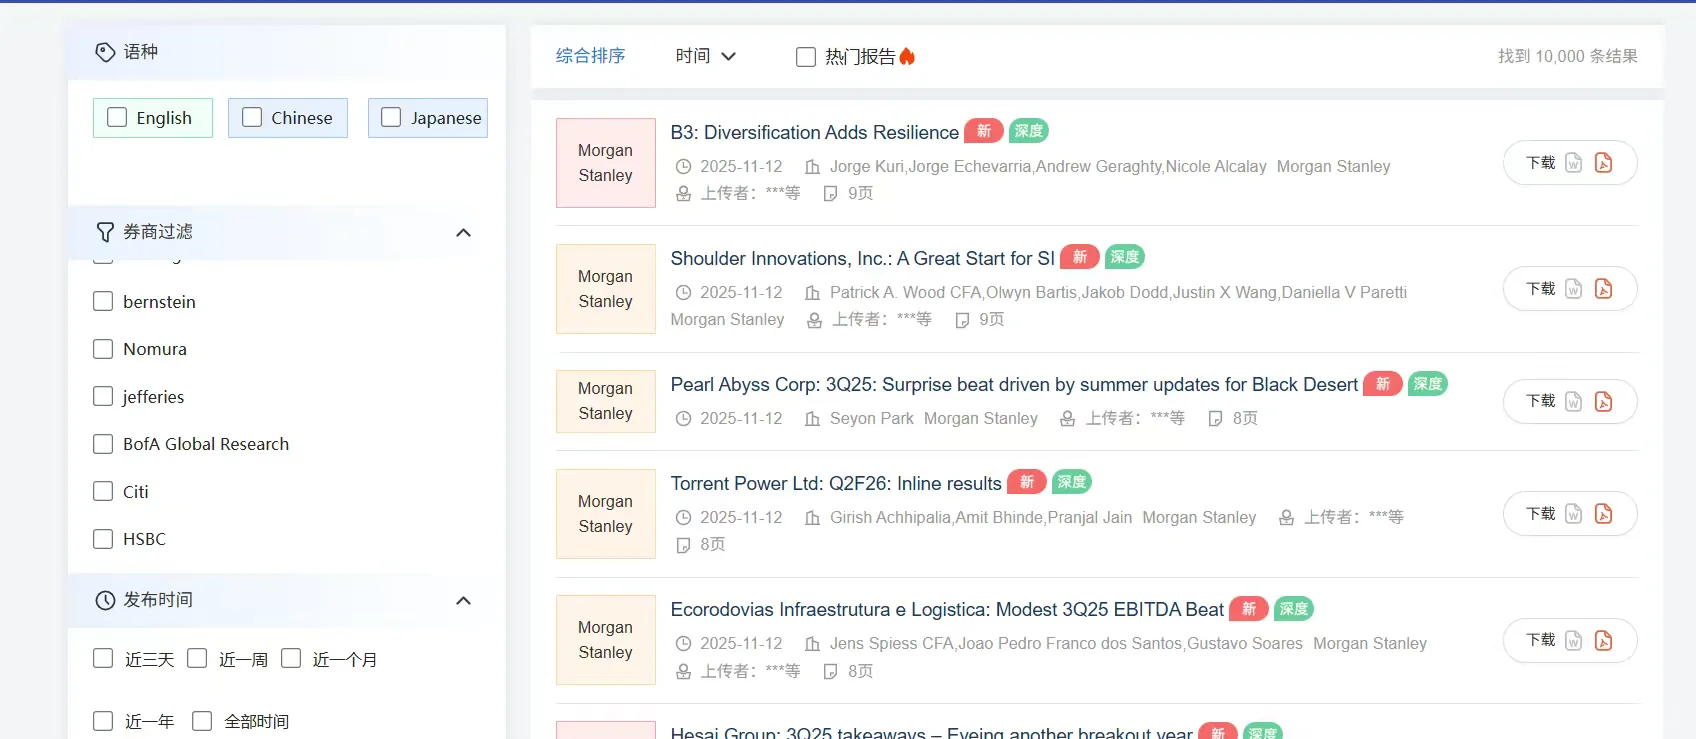Viewport: 1696px width, 739px height.
Task: Check the Chinese language filter
Action: tap(252, 117)
